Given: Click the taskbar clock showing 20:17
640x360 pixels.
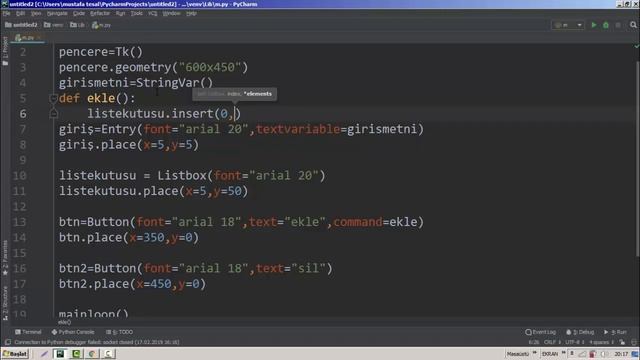Looking at the screenshot, I should (x=621, y=354).
